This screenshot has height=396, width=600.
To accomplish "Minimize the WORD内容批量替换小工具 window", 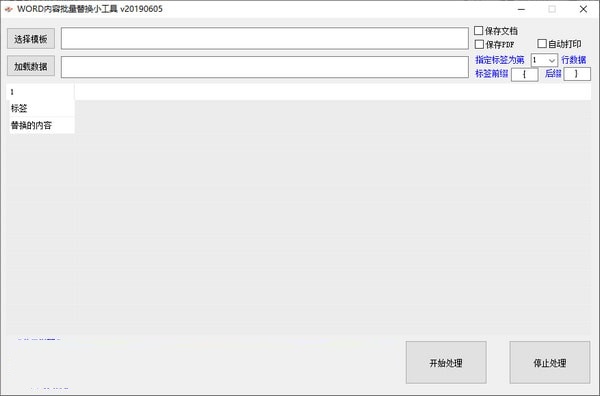I will click(521, 9).
